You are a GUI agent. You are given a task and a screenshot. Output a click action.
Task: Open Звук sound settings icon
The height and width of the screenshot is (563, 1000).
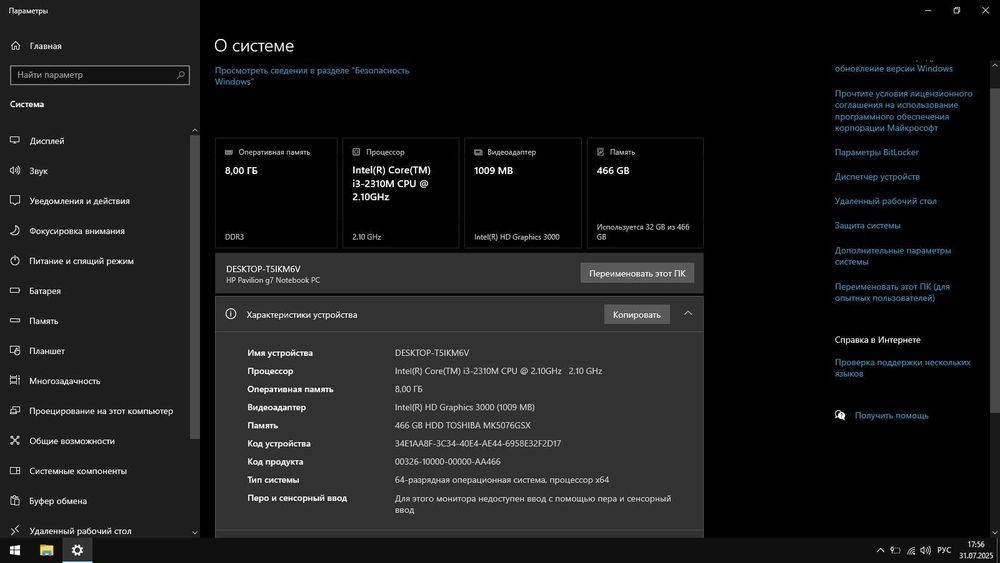tap(15, 170)
